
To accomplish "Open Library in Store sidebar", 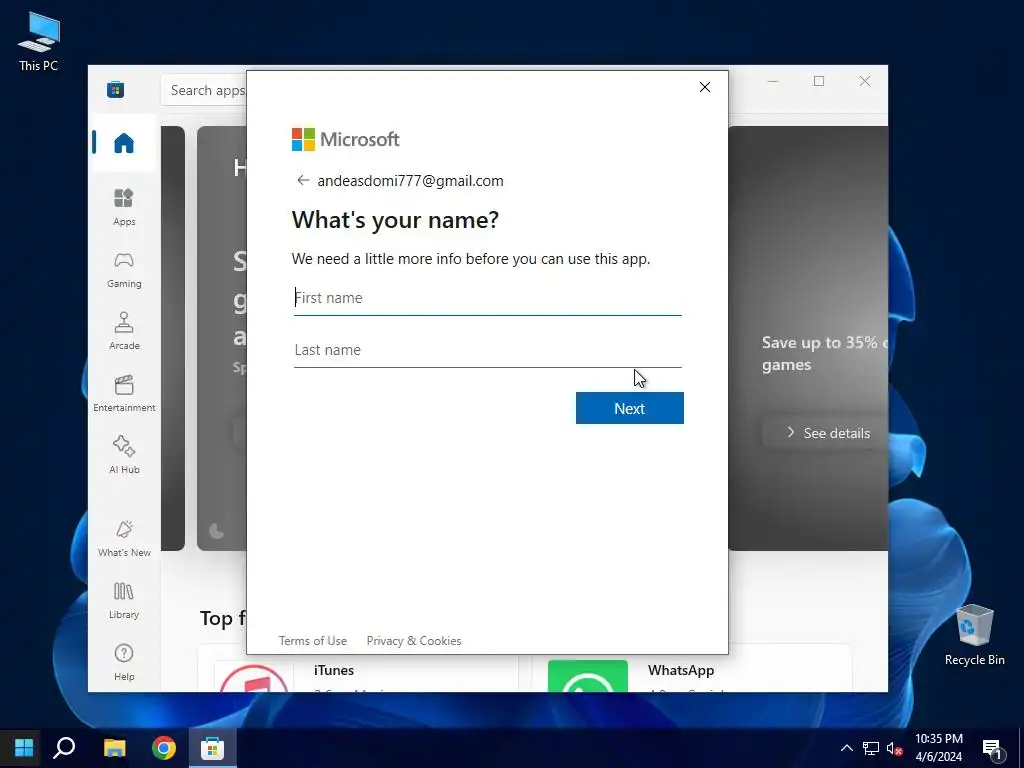I will [x=124, y=600].
